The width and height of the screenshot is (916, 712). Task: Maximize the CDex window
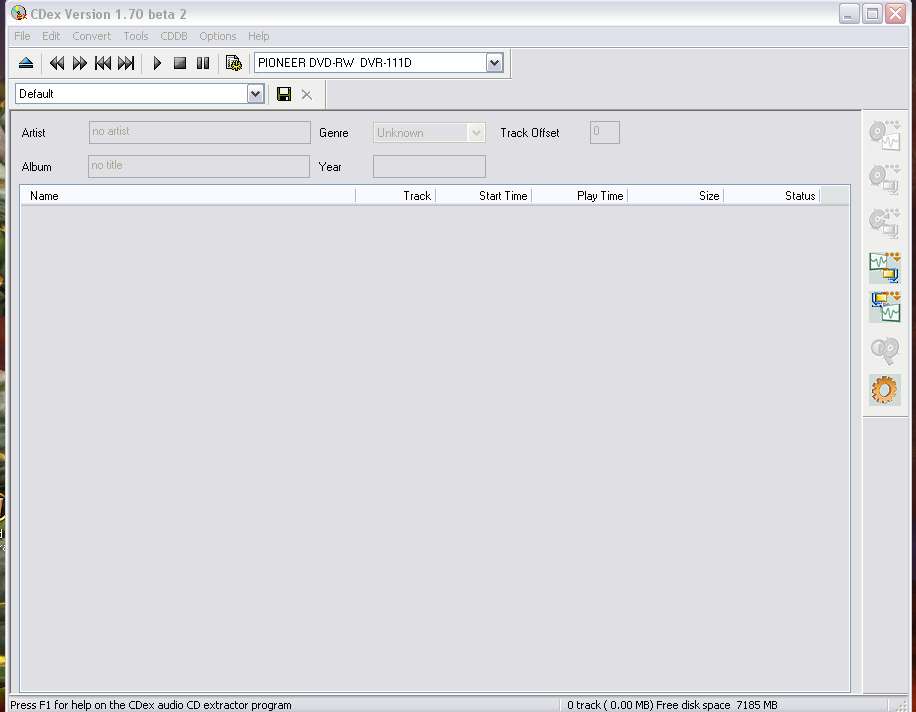click(872, 13)
